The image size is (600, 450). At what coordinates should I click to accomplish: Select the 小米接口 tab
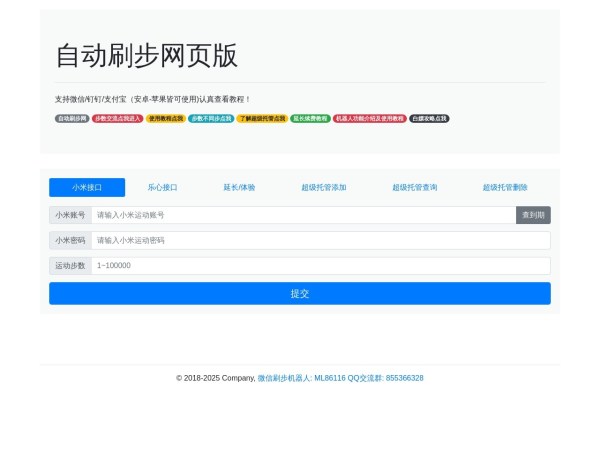click(x=87, y=187)
